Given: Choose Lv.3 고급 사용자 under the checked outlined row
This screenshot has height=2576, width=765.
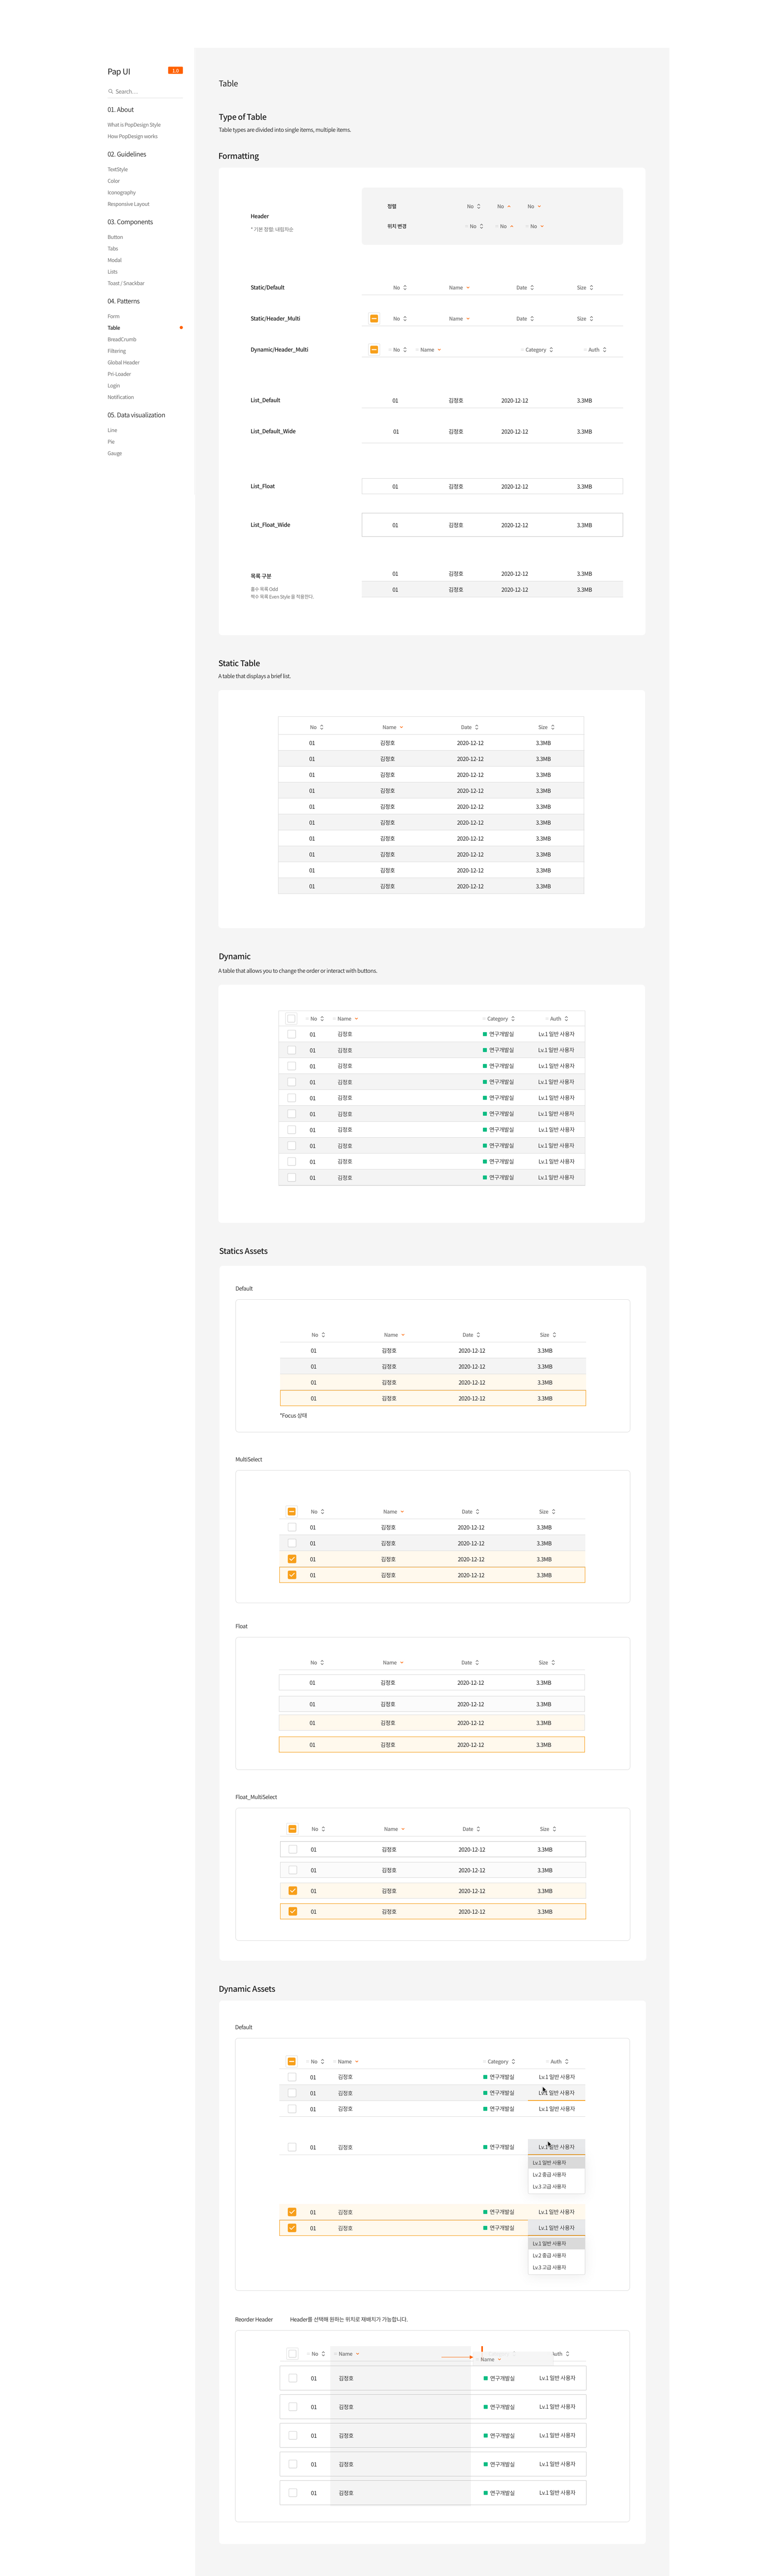Looking at the screenshot, I should (x=556, y=2267).
